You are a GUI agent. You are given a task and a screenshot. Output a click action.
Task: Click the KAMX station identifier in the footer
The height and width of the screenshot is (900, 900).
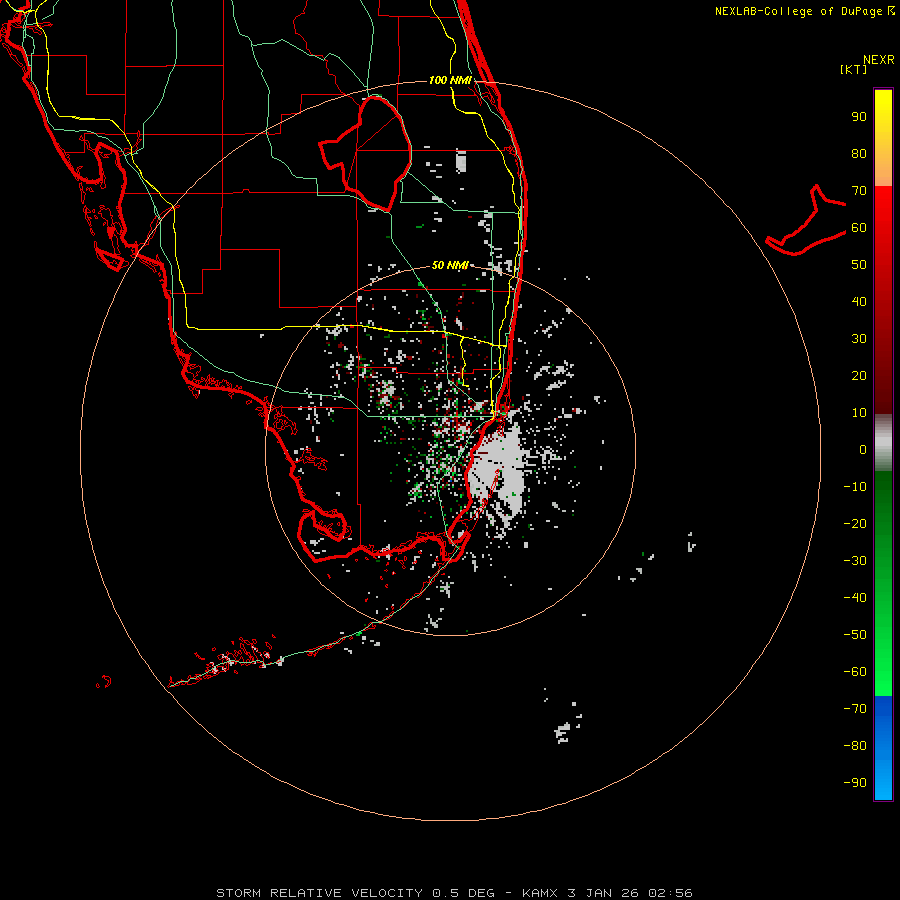pyautogui.click(x=540, y=893)
